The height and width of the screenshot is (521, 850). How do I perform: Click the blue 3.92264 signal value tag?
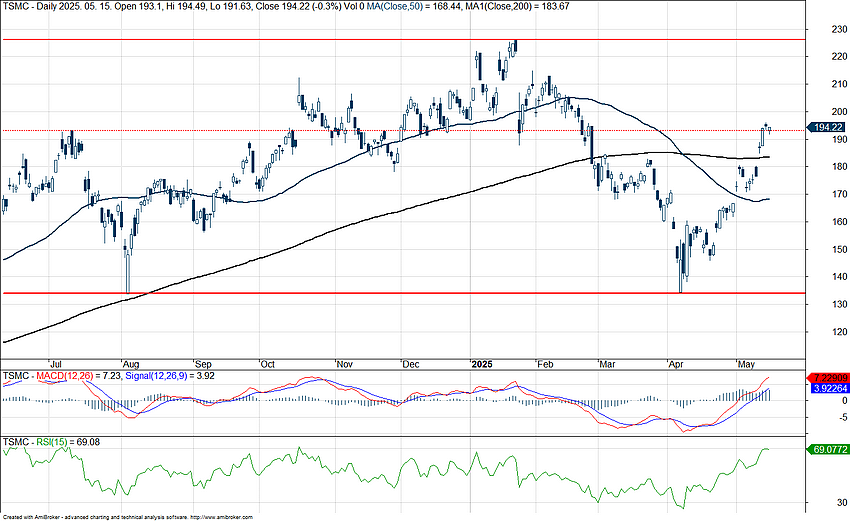pyautogui.click(x=829, y=389)
